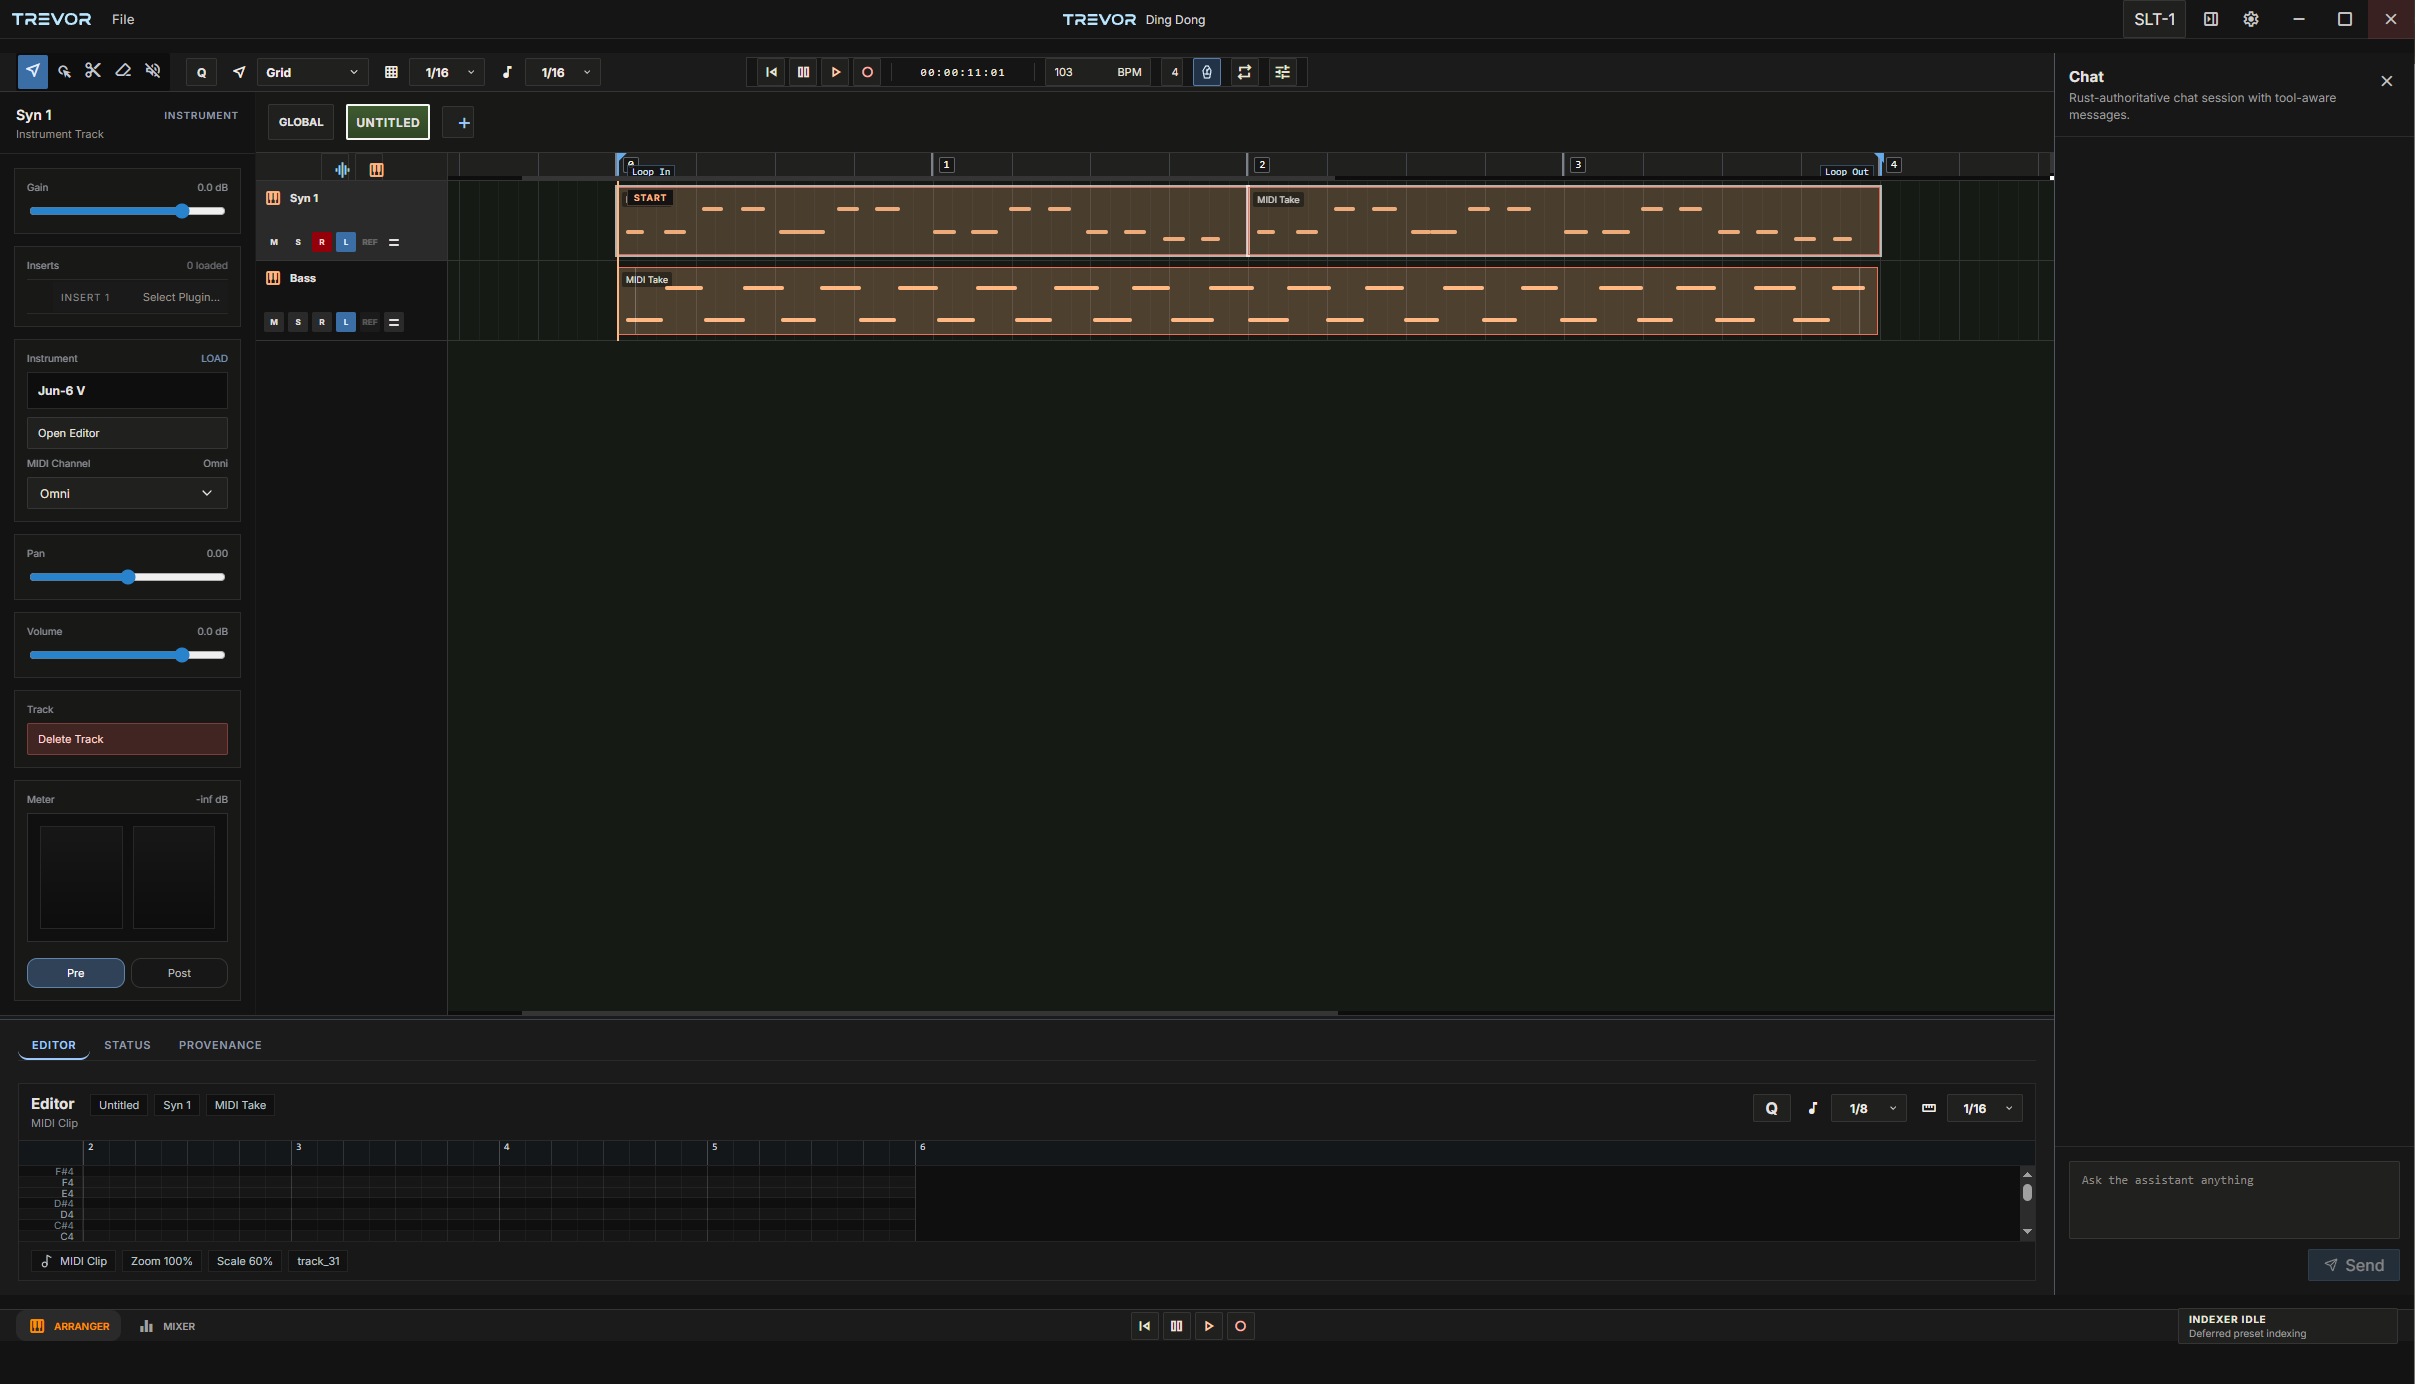Click the record button in top transport
This screenshot has height=1384, width=2415.
[x=867, y=72]
